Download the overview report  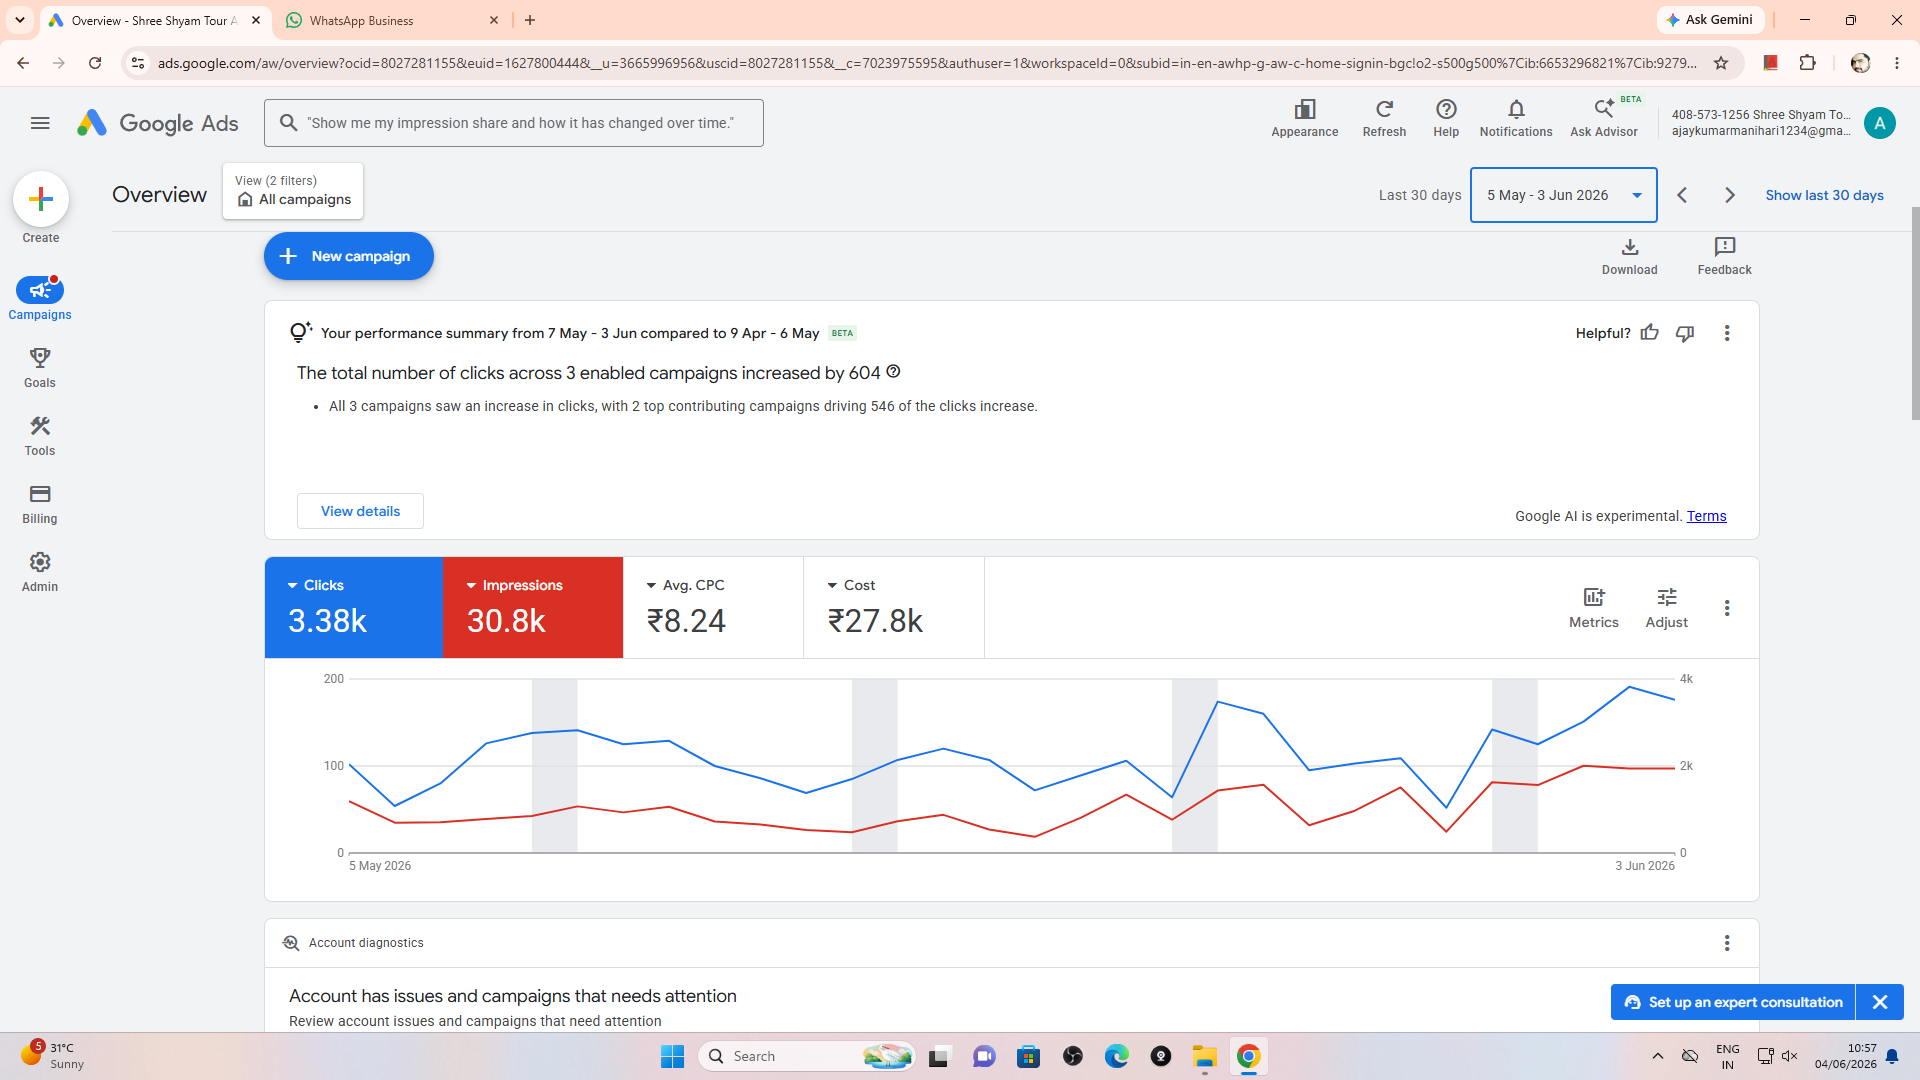pos(1630,256)
